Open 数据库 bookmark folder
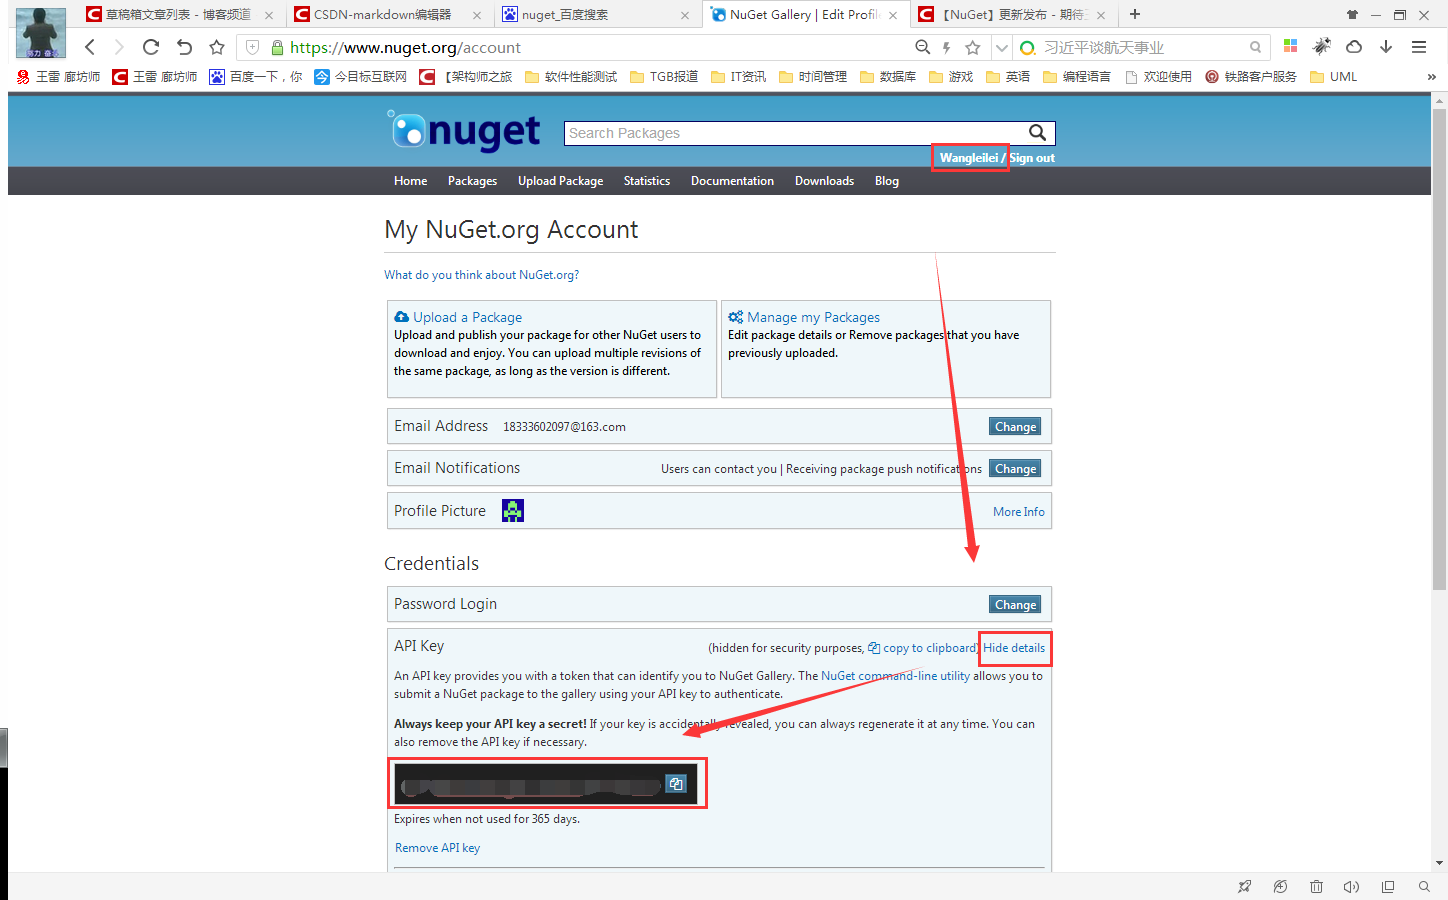The height and width of the screenshot is (900, 1448). 888,77
